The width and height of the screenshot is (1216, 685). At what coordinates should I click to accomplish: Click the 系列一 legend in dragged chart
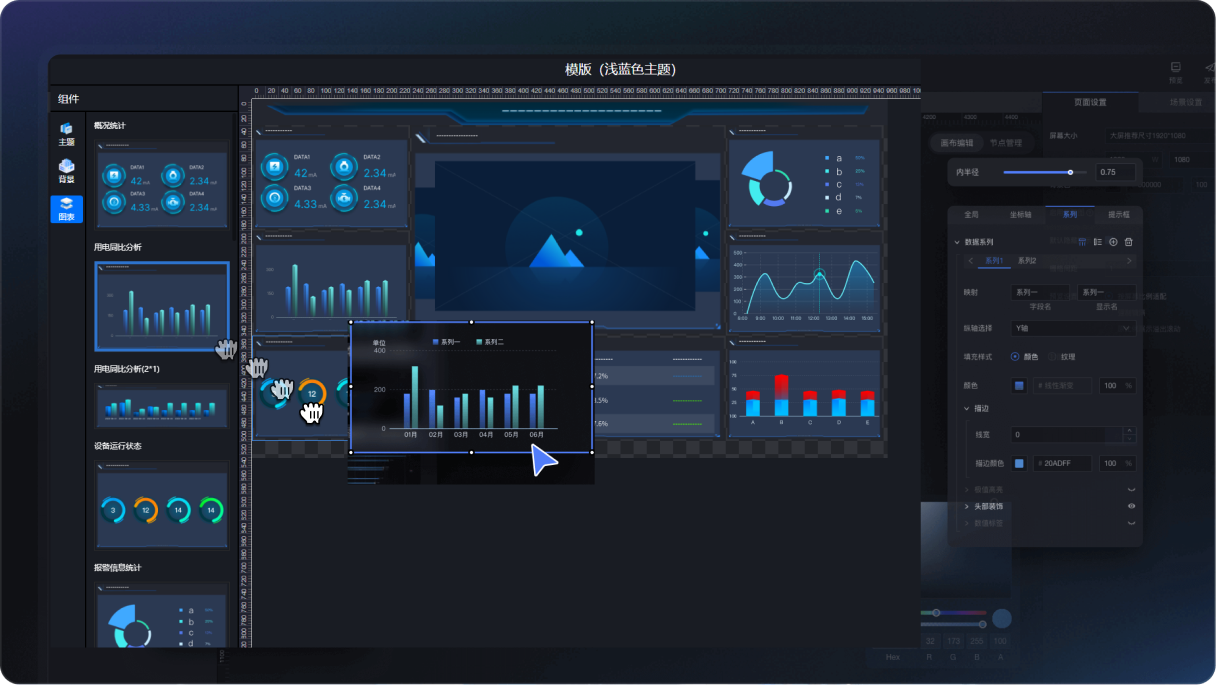pos(446,342)
